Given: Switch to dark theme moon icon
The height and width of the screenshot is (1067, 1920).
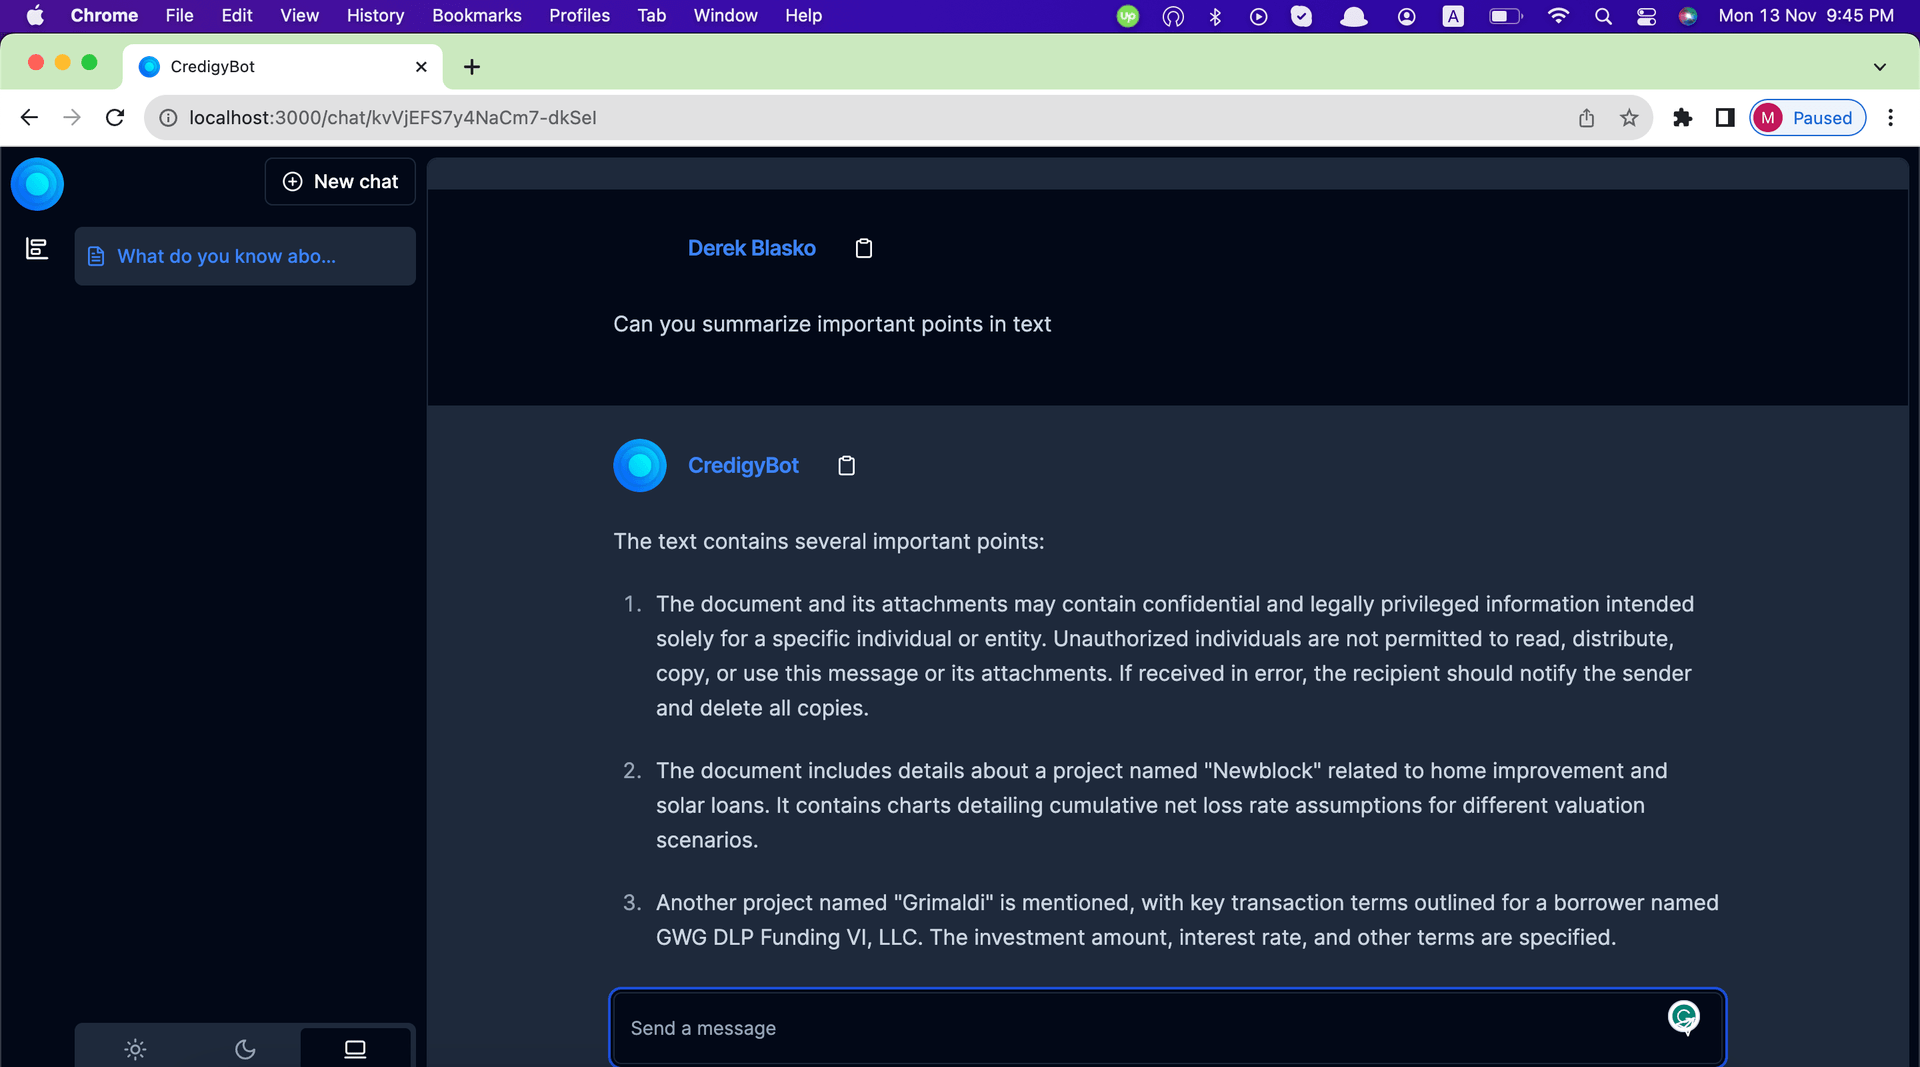Looking at the screenshot, I should 245,1048.
